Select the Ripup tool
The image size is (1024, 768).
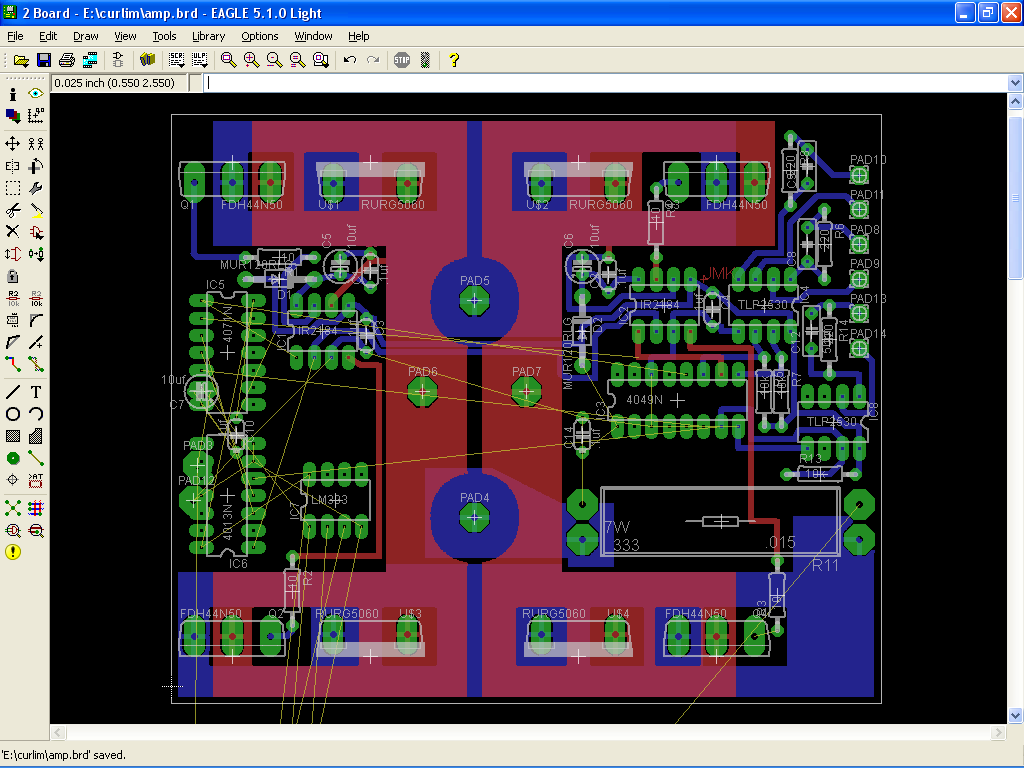36,364
